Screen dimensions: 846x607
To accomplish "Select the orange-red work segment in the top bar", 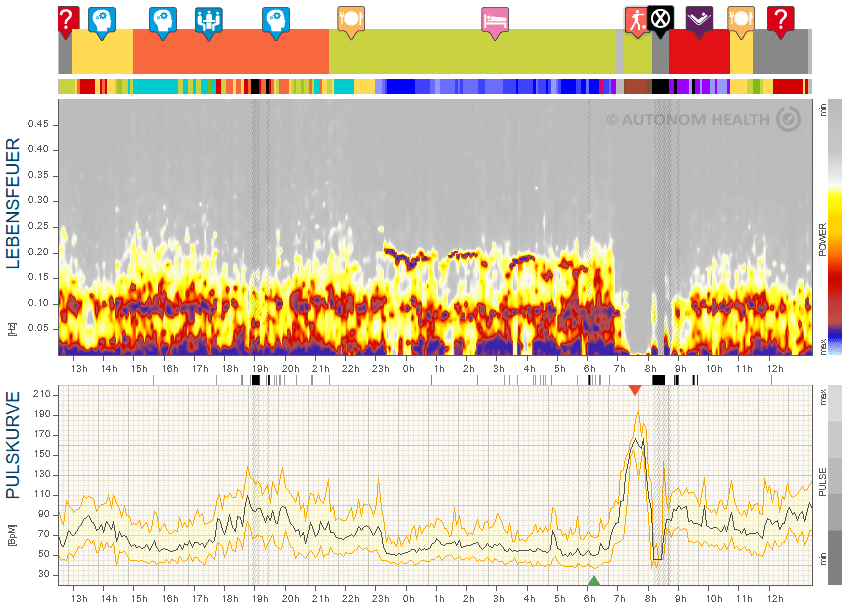I will pos(231,52).
